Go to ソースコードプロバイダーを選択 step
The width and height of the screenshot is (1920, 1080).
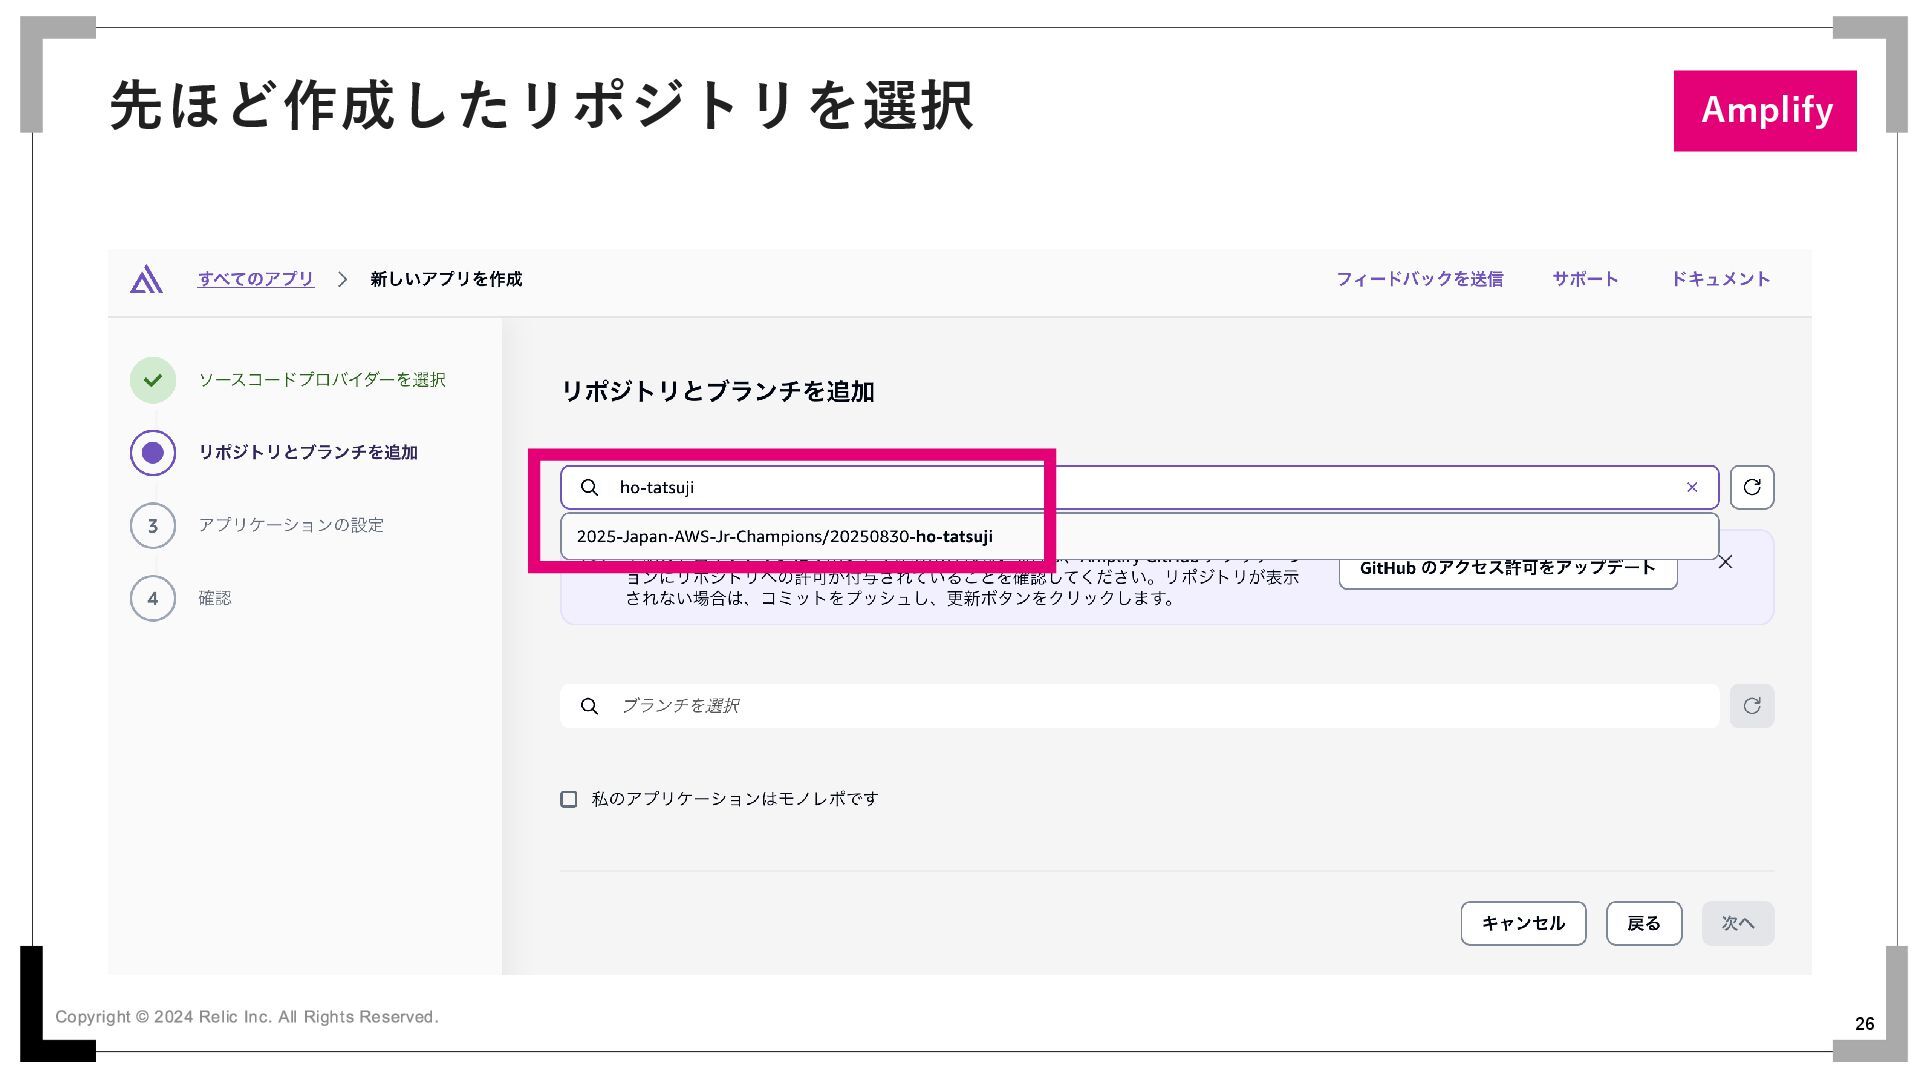coord(322,380)
